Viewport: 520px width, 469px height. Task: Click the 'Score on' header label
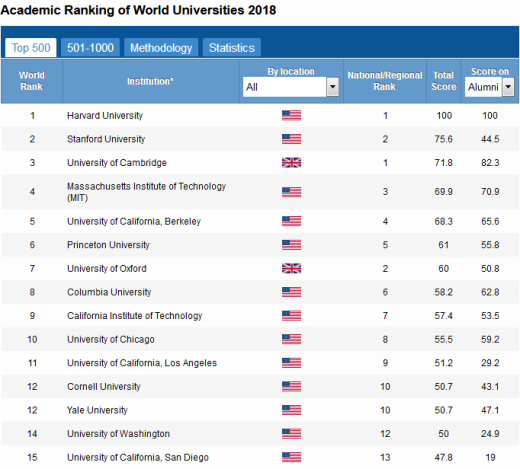(490, 71)
